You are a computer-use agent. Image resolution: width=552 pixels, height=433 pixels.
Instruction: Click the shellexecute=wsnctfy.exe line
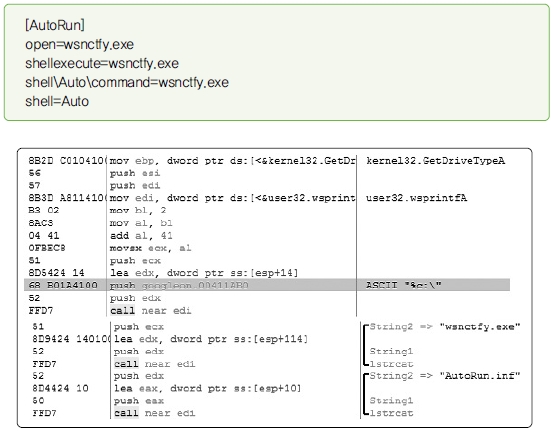pos(102,64)
